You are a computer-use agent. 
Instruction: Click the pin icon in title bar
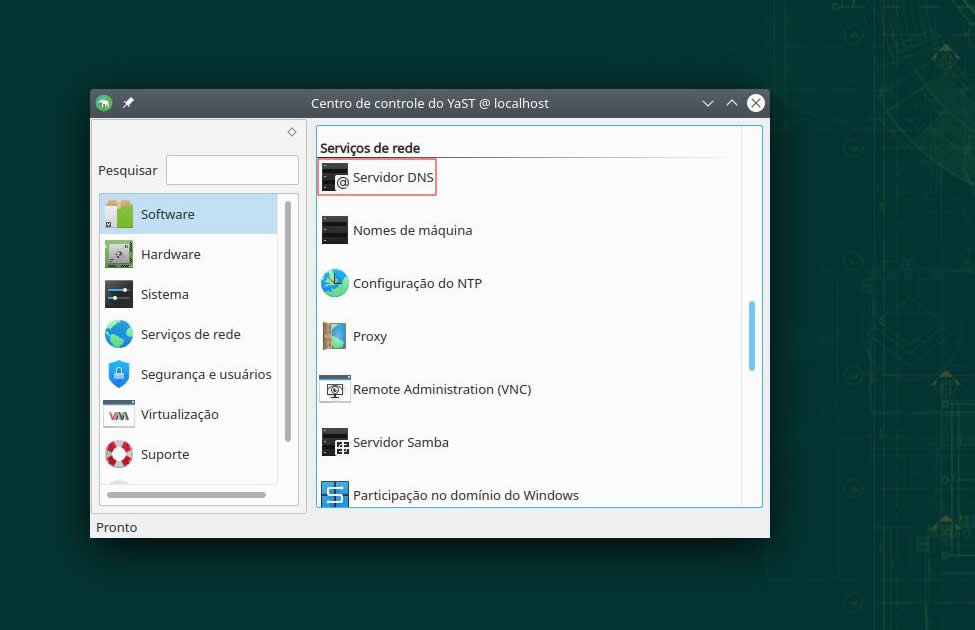[128, 103]
